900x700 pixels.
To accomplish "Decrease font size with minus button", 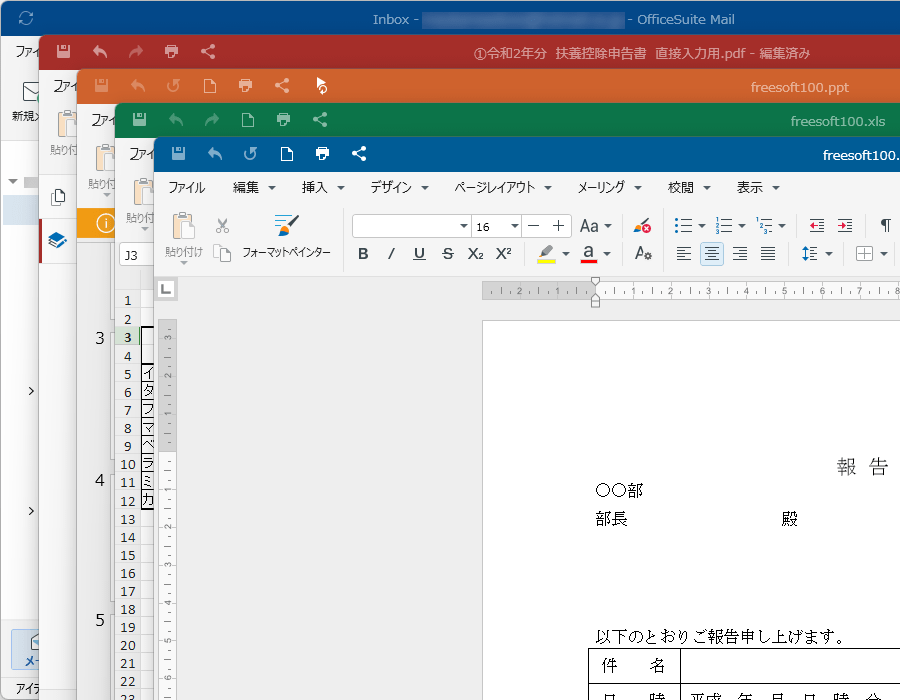I will (533, 226).
